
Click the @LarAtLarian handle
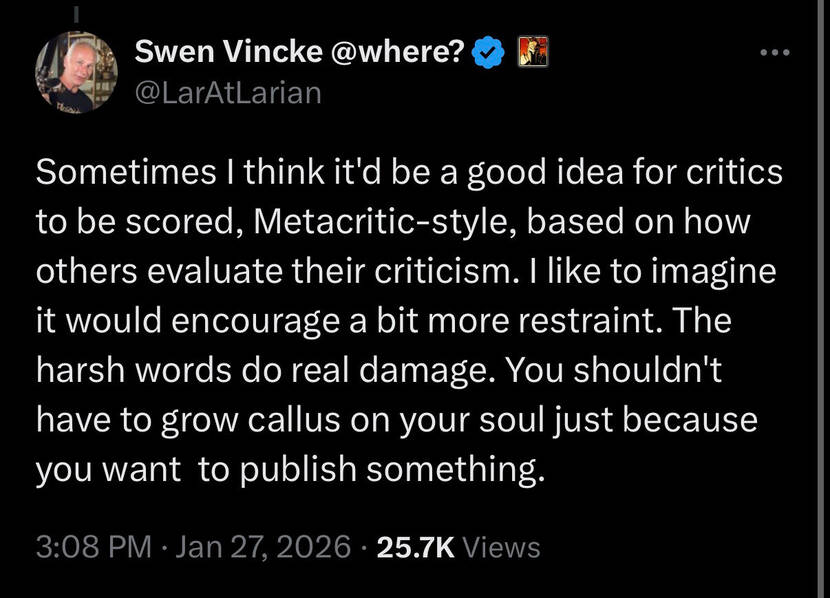(x=228, y=92)
